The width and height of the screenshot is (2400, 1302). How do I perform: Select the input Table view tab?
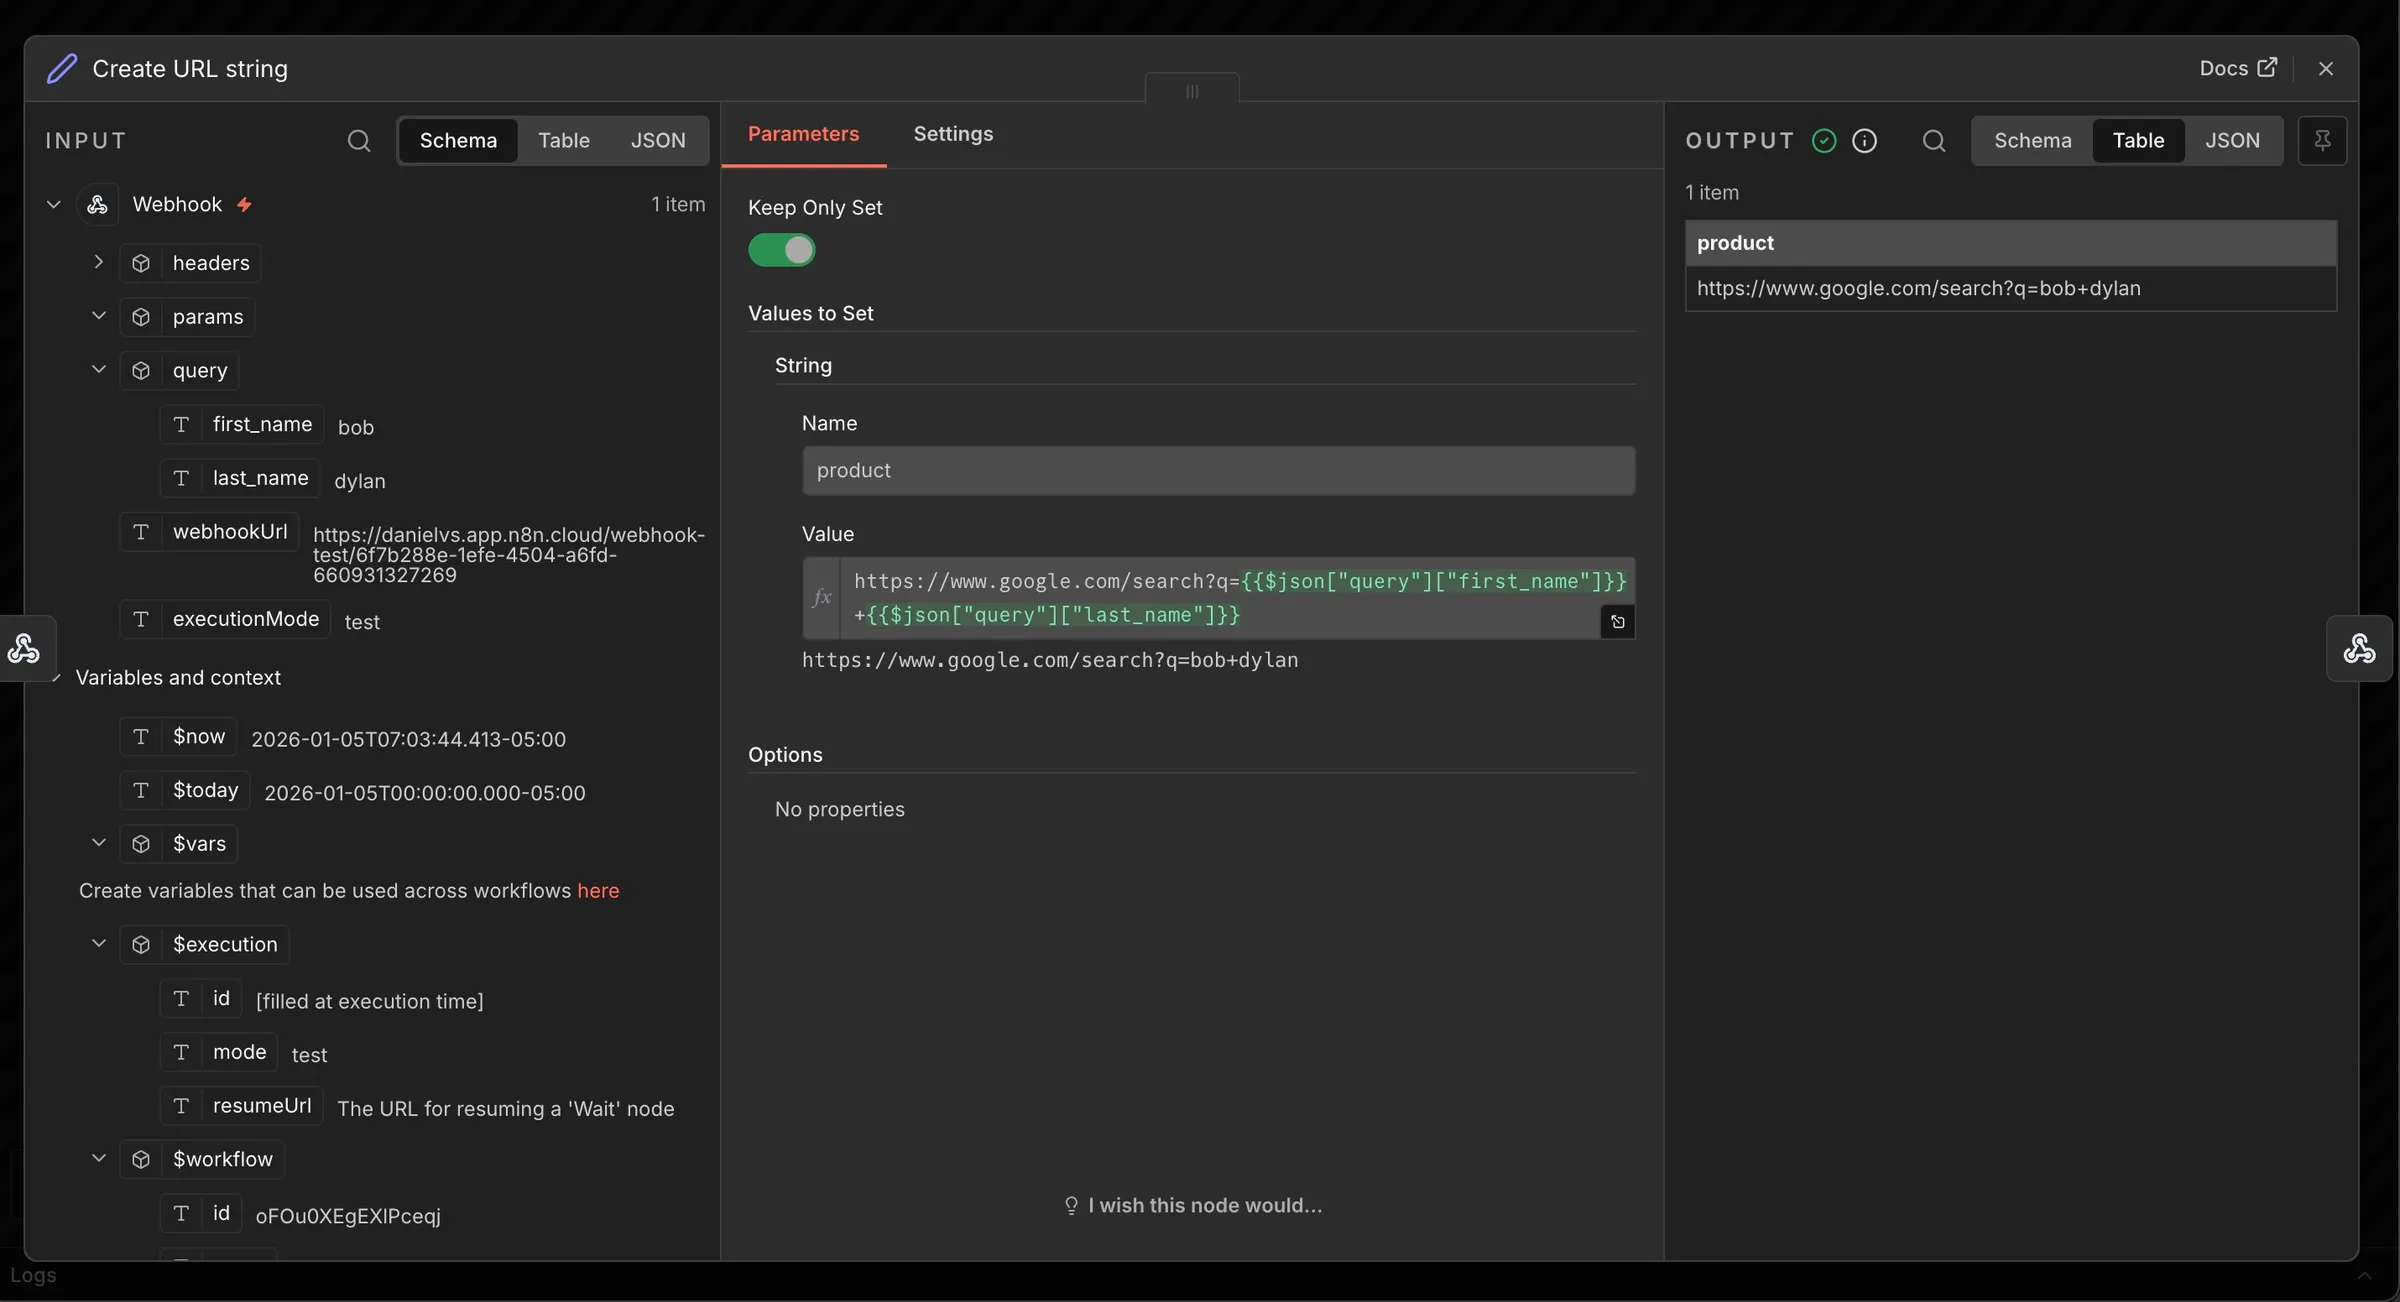click(x=564, y=141)
